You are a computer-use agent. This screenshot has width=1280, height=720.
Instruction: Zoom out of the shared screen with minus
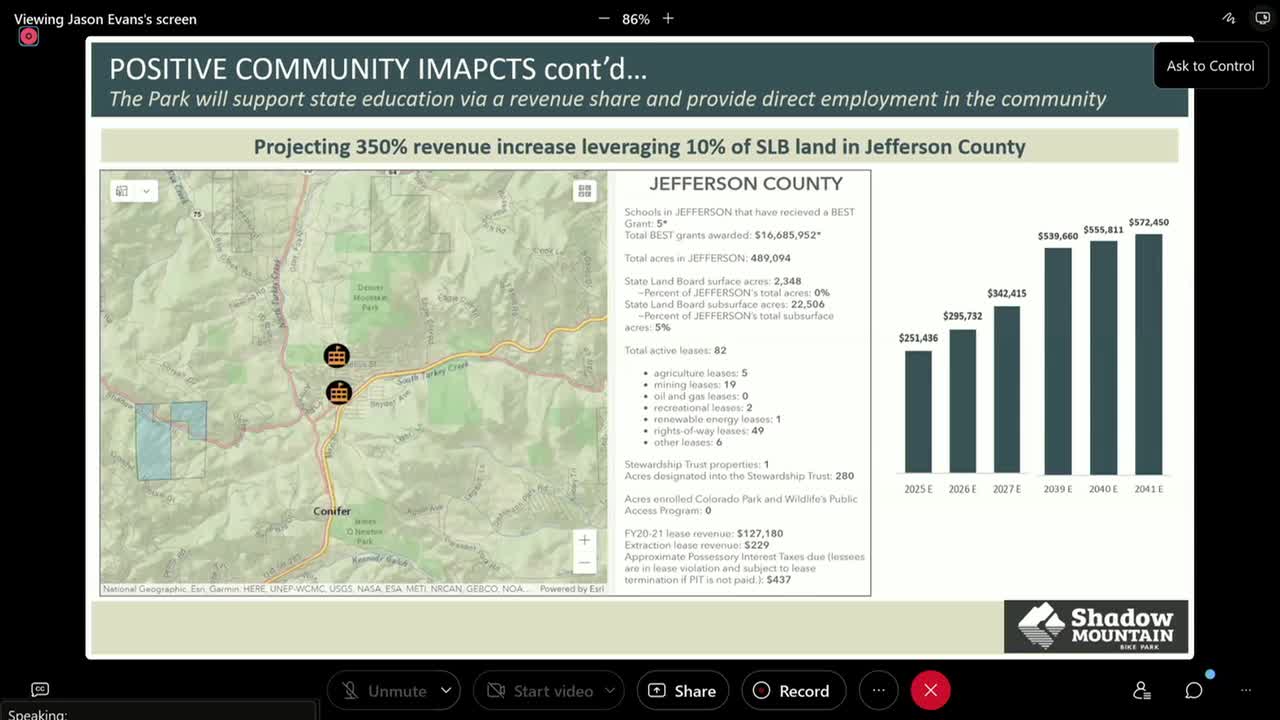coord(603,19)
